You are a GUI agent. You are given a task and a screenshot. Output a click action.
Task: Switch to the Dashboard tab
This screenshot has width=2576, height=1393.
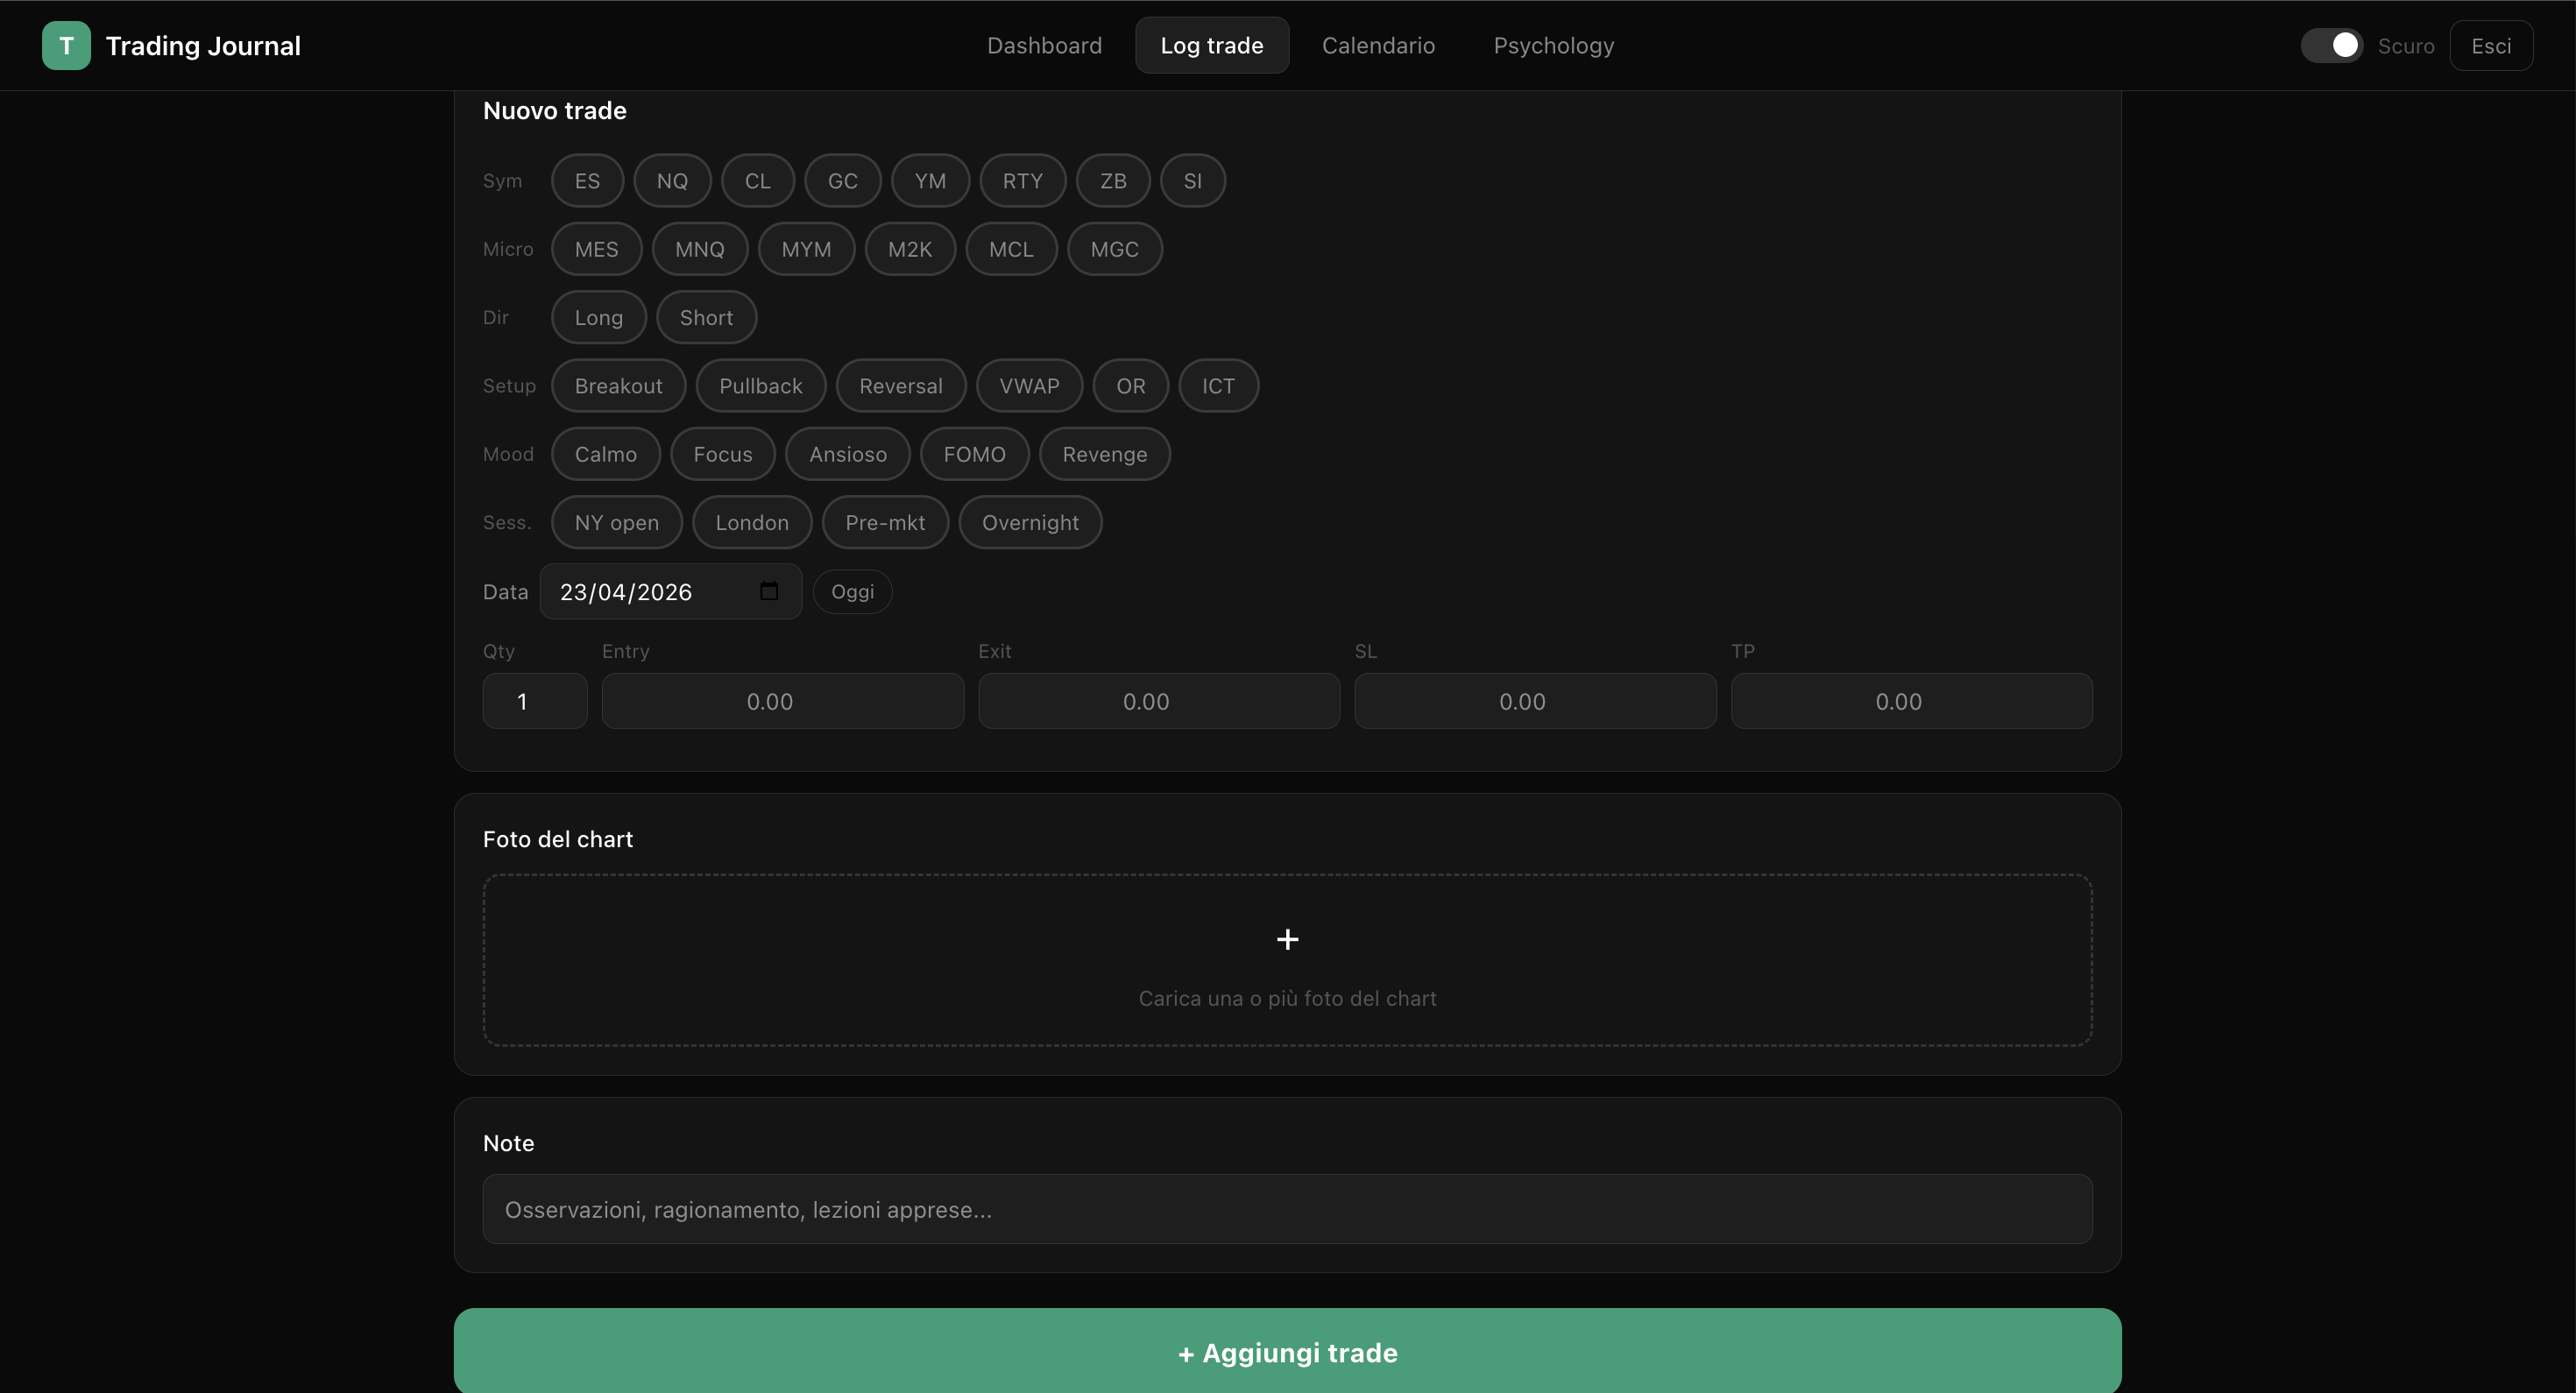click(1044, 45)
